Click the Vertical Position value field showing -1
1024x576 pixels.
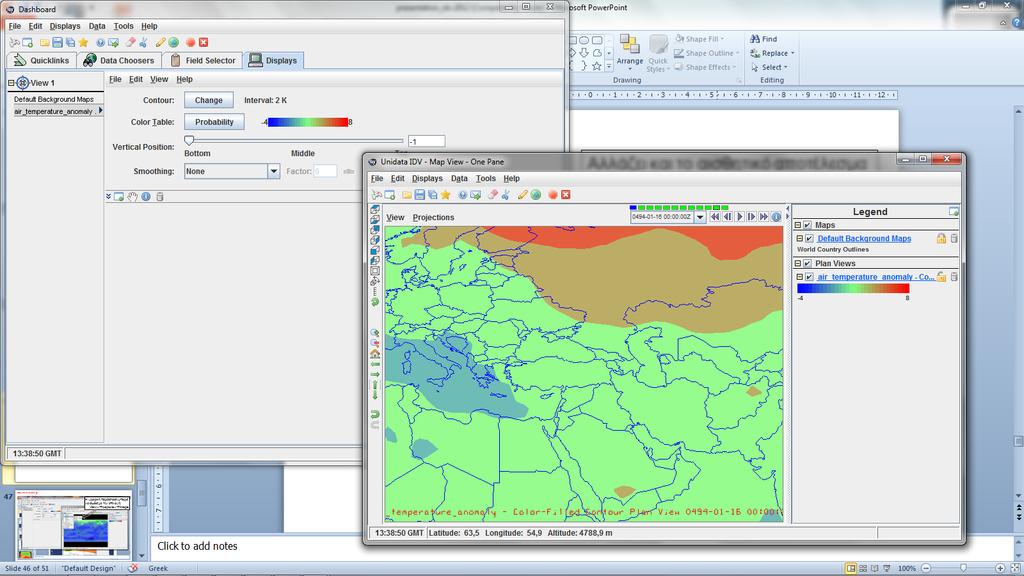[426, 141]
